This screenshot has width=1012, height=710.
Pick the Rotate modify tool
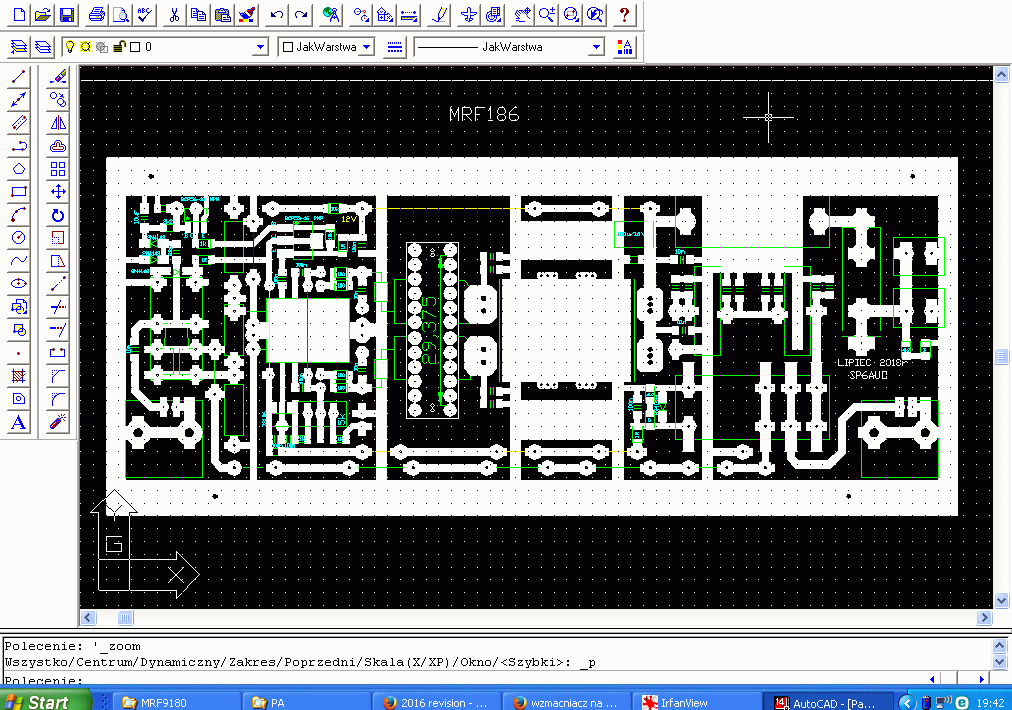(58, 215)
